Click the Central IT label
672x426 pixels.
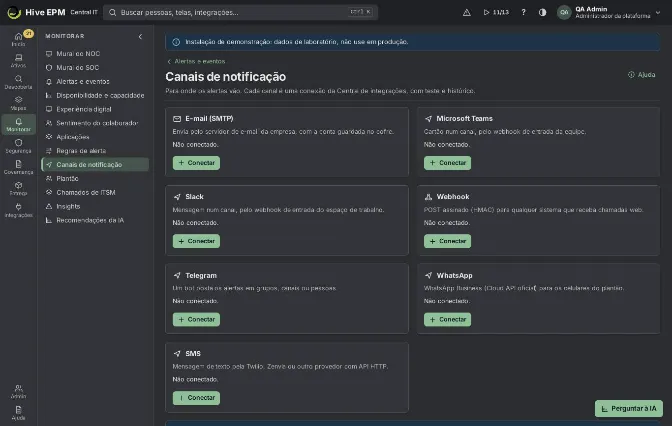pyautogui.click(x=84, y=12)
